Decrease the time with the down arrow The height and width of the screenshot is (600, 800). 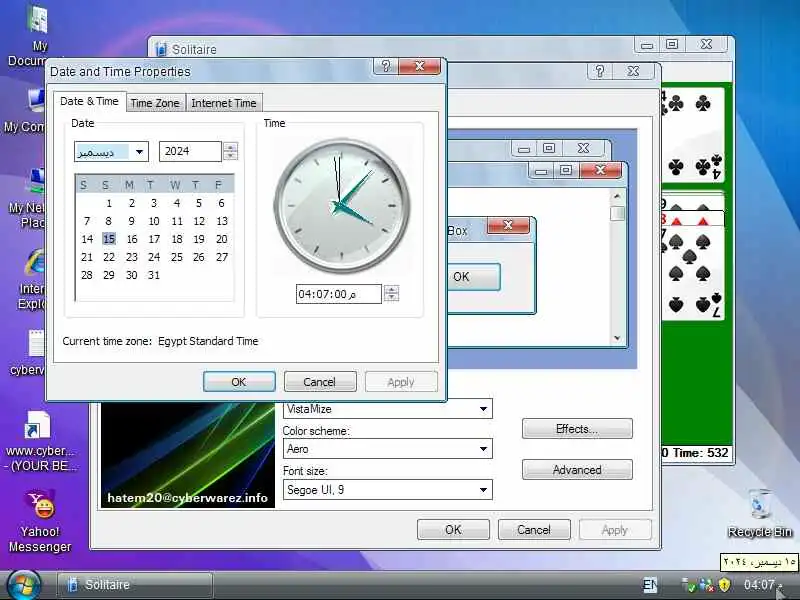click(391, 298)
